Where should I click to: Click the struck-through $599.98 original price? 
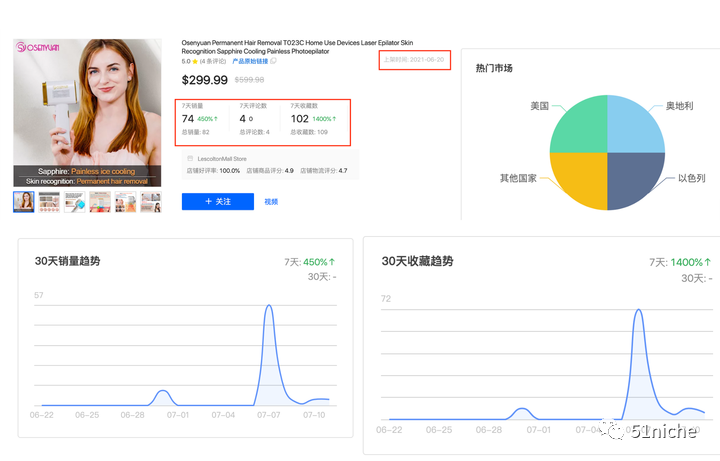249,80
